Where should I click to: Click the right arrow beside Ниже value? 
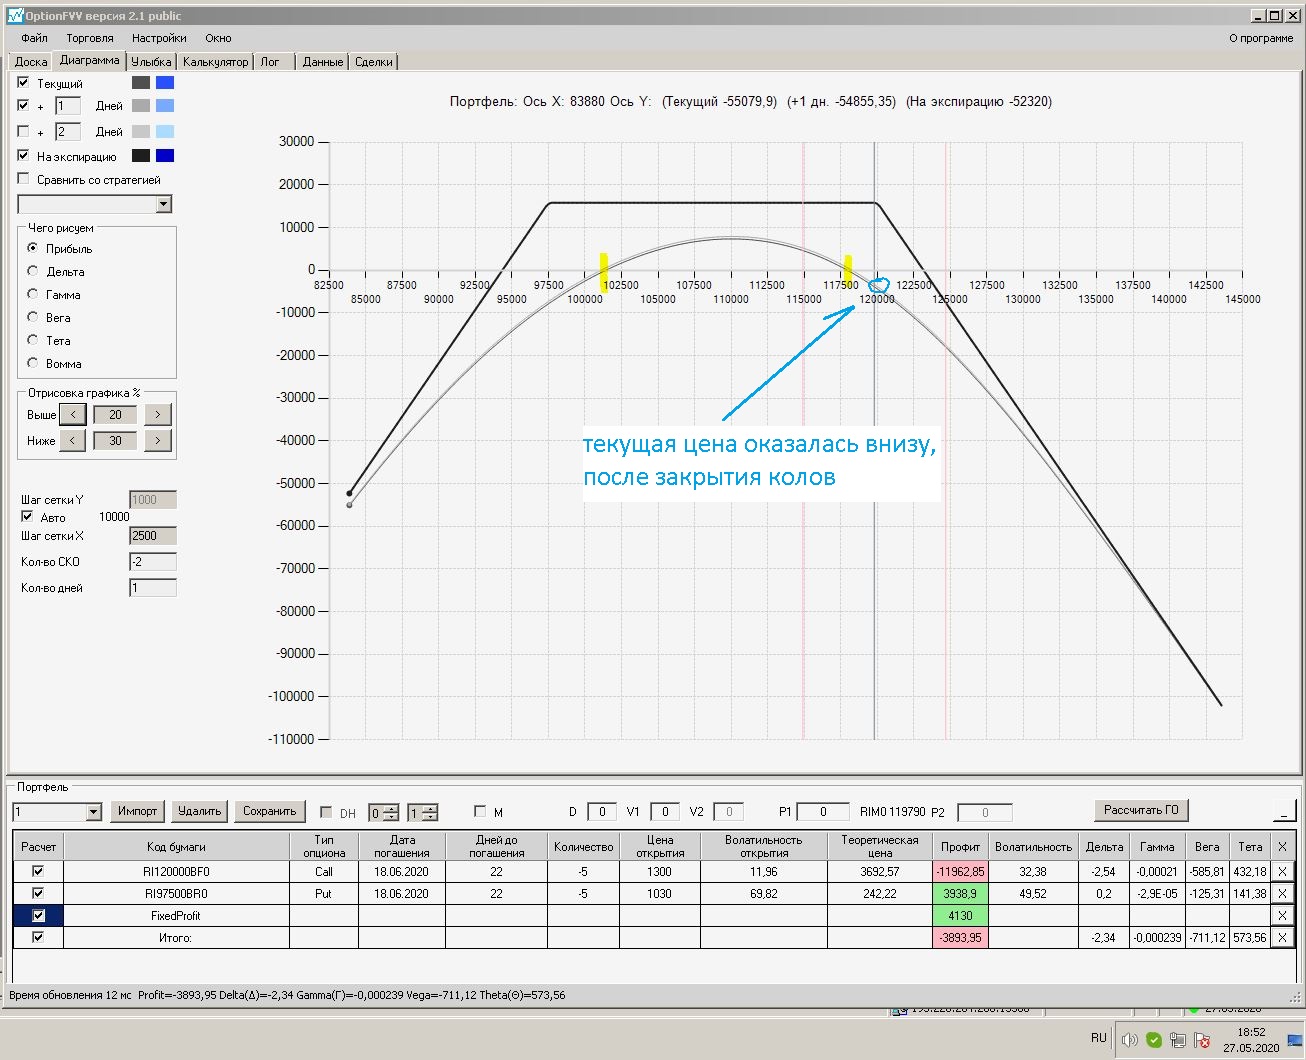[158, 441]
